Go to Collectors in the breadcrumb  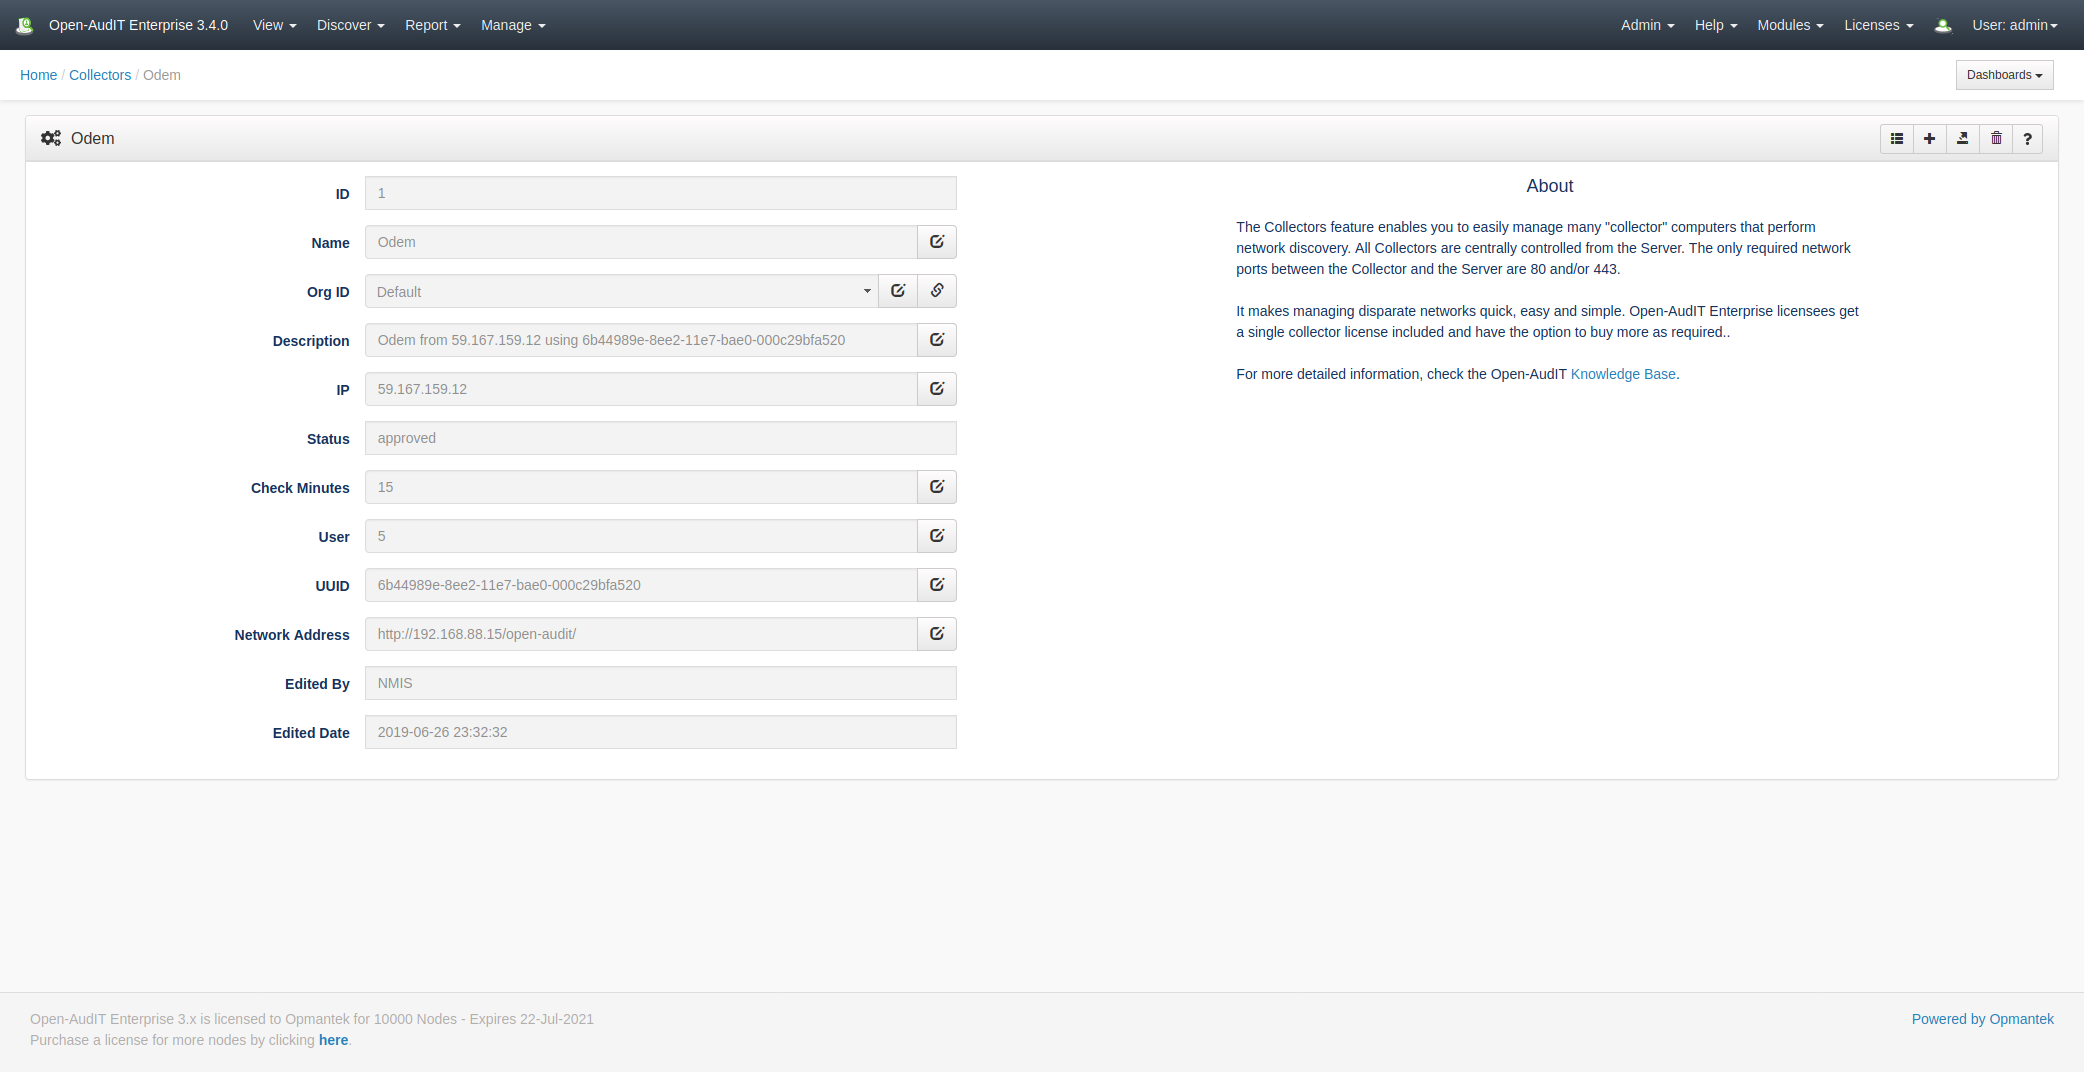100,75
